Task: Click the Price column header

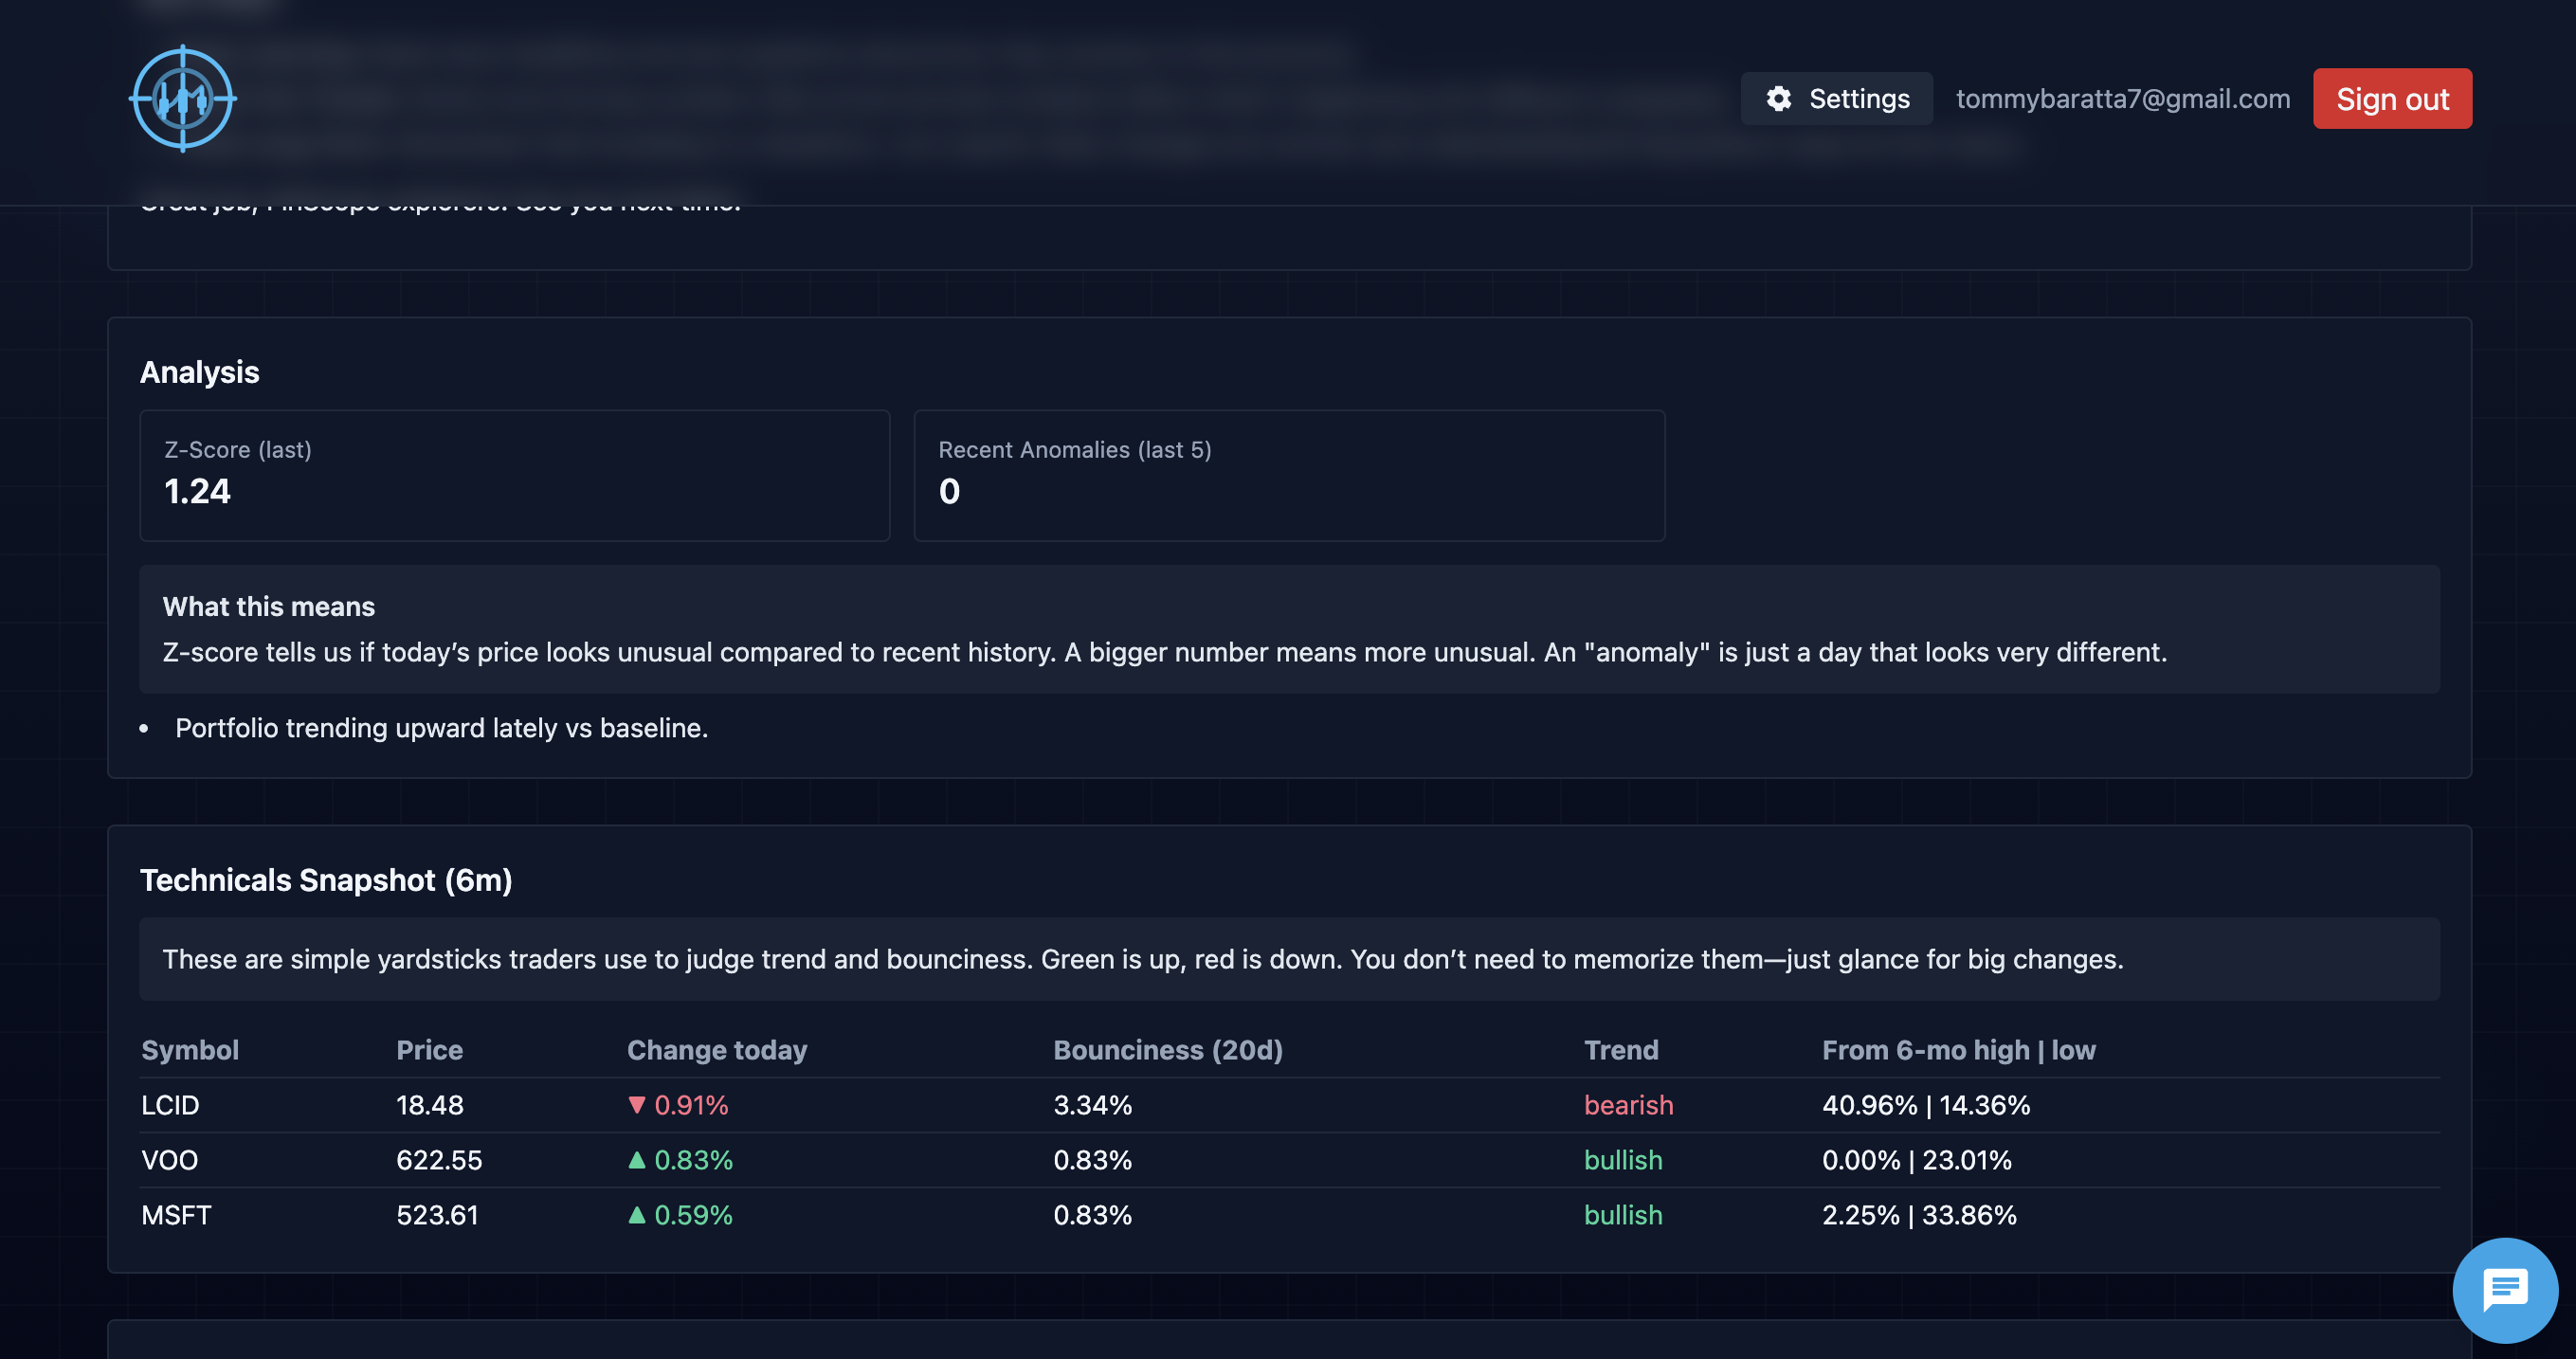Action: 429,1050
